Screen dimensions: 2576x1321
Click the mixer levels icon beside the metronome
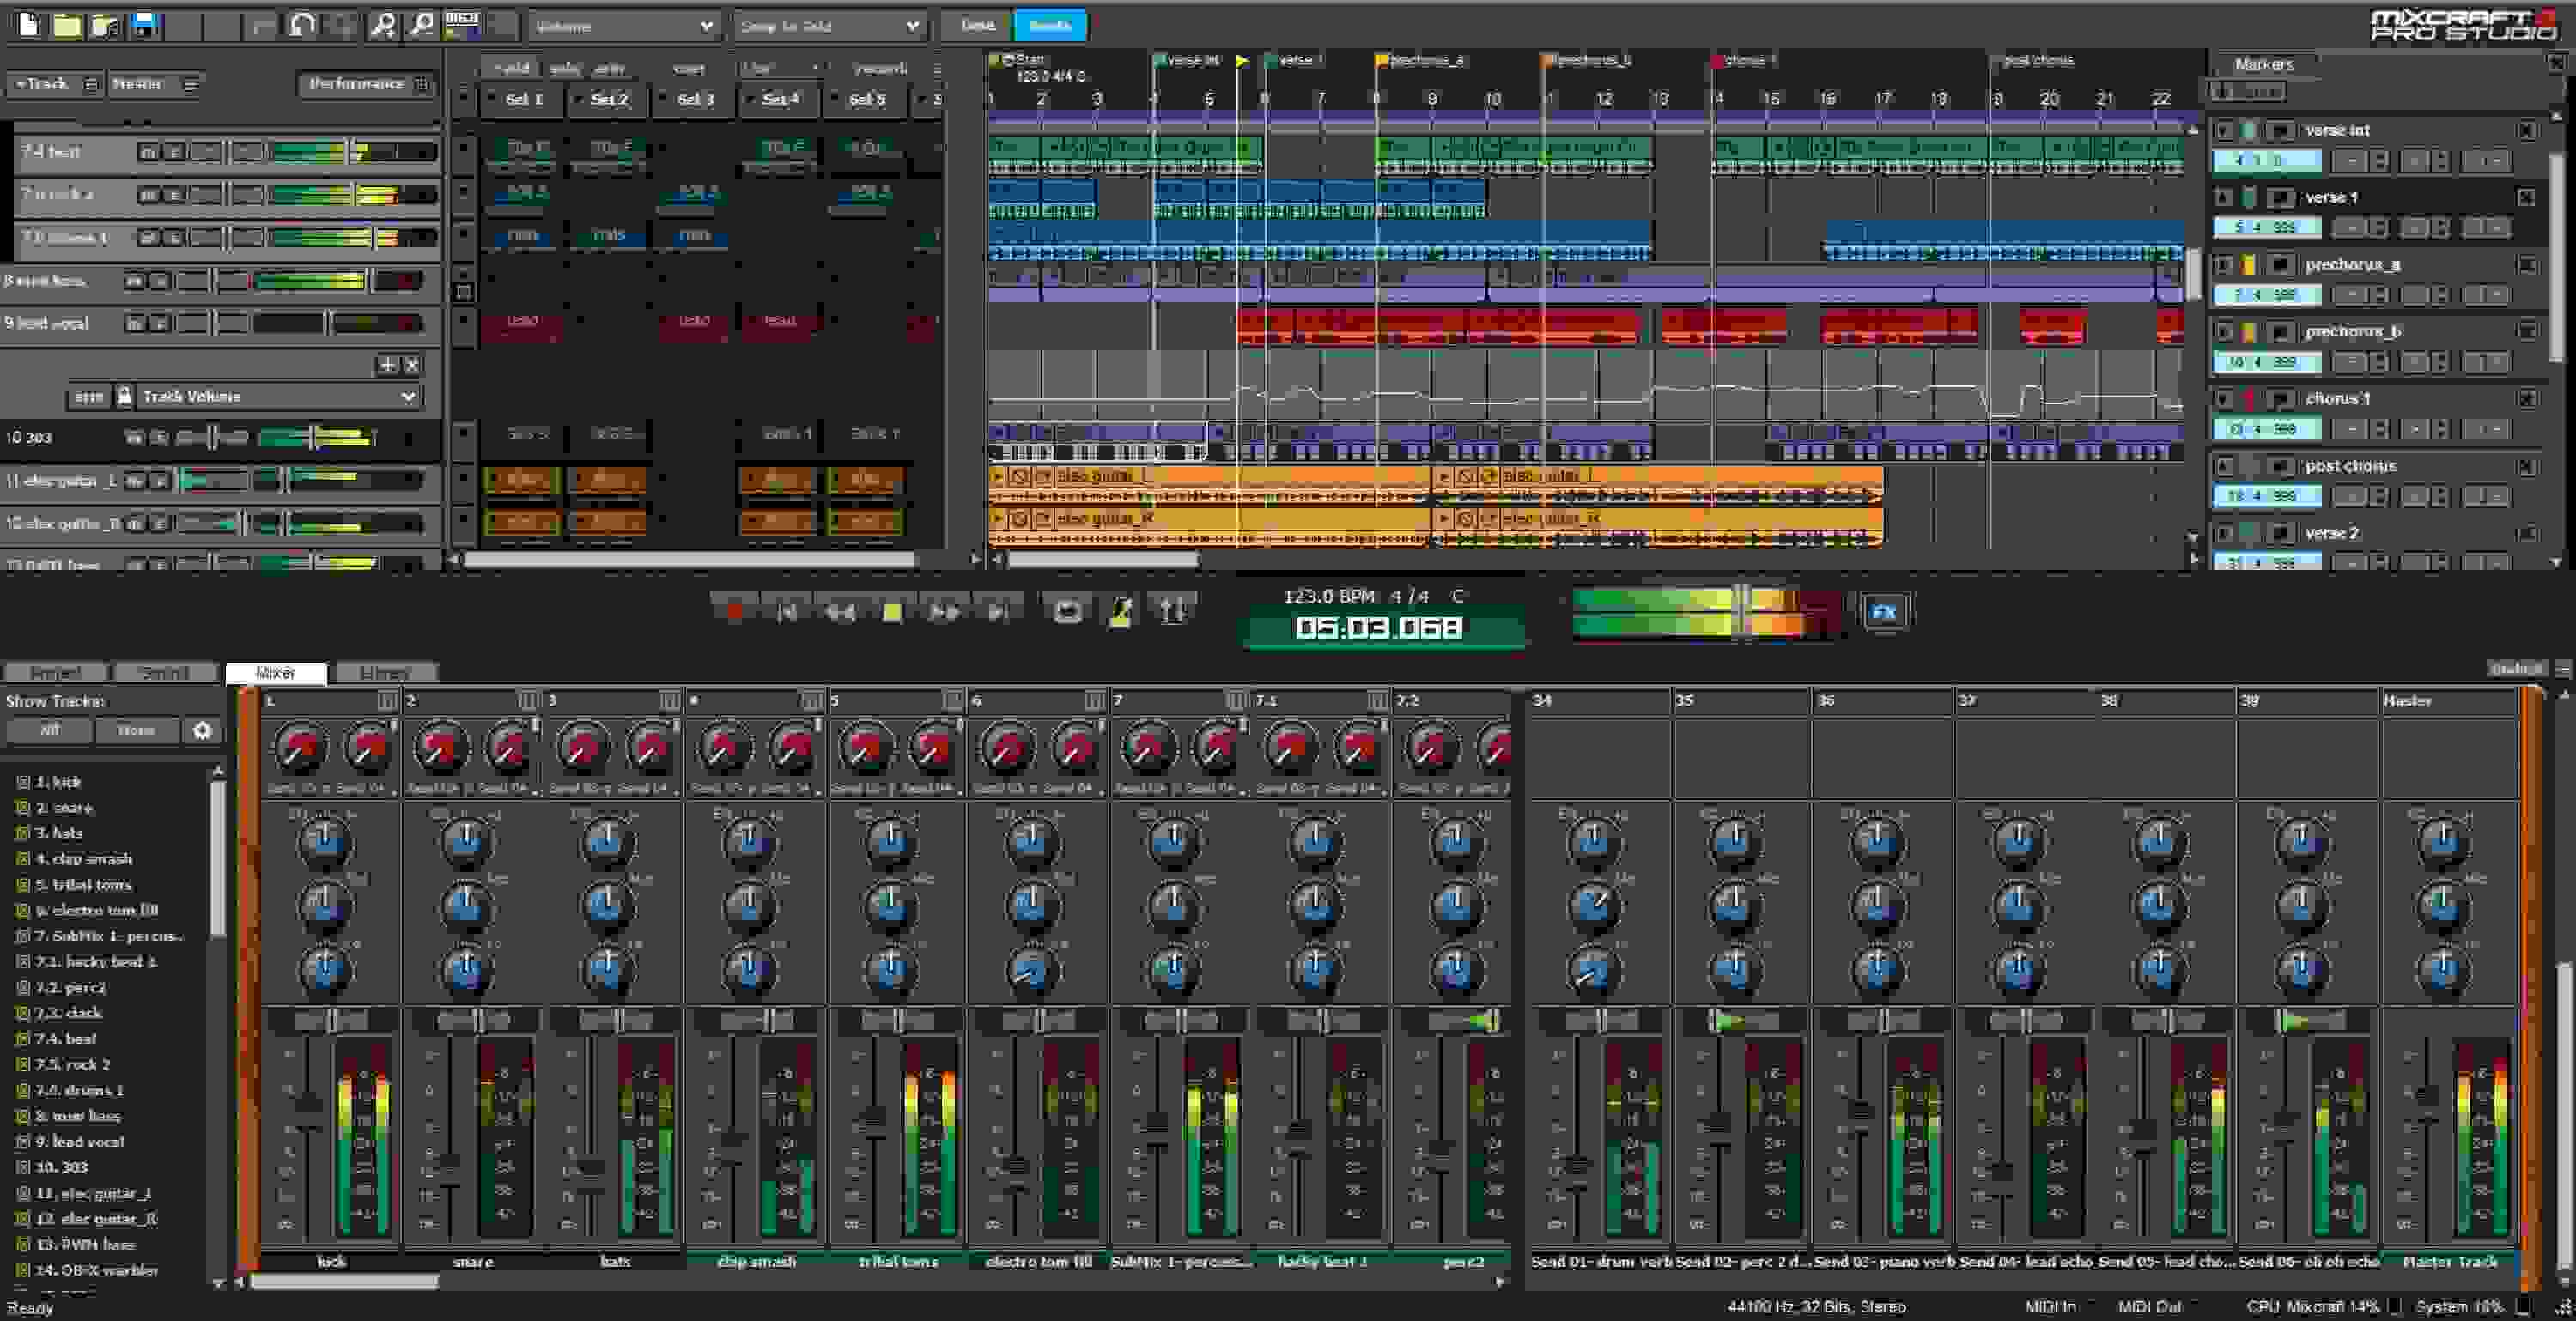(x=1172, y=610)
